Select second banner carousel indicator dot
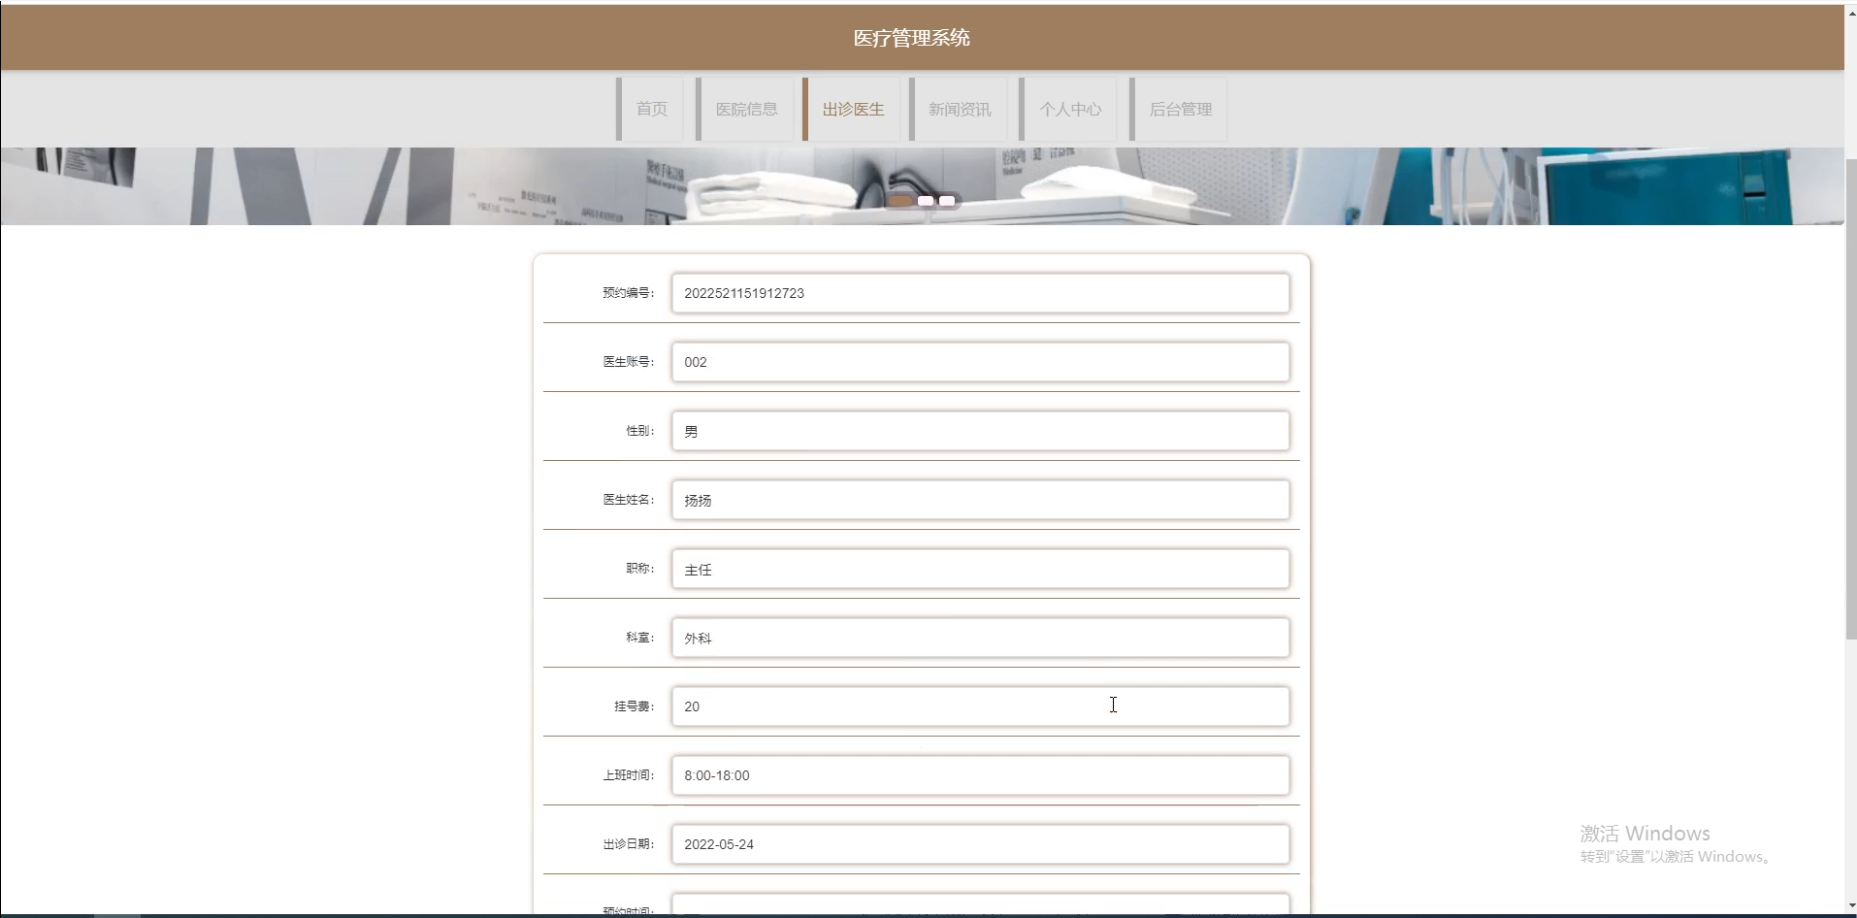This screenshot has height=918, width=1857. pyautogui.click(x=926, y=201)
